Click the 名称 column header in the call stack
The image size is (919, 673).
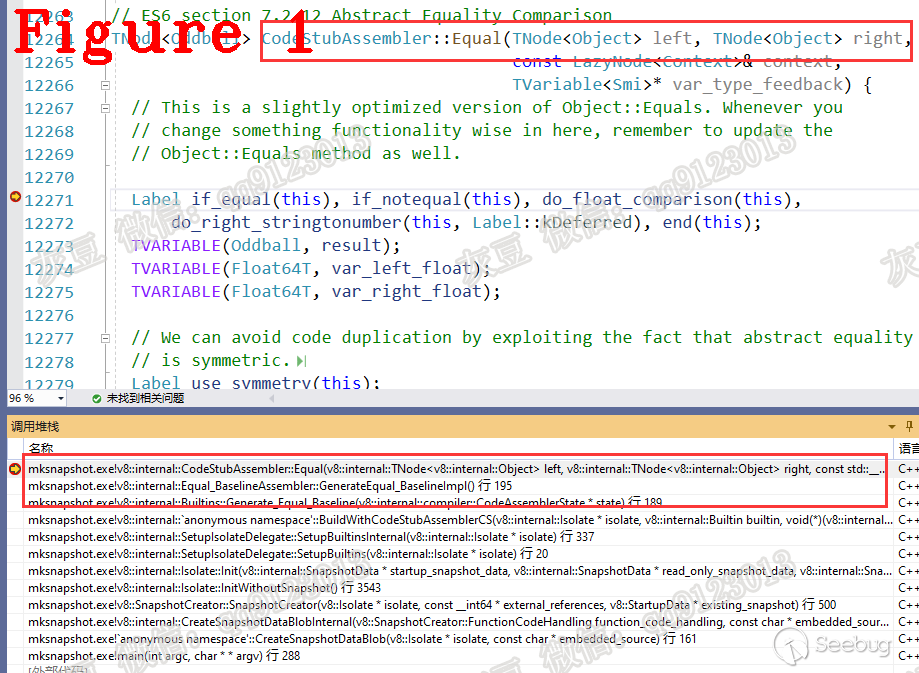(41, 448)
